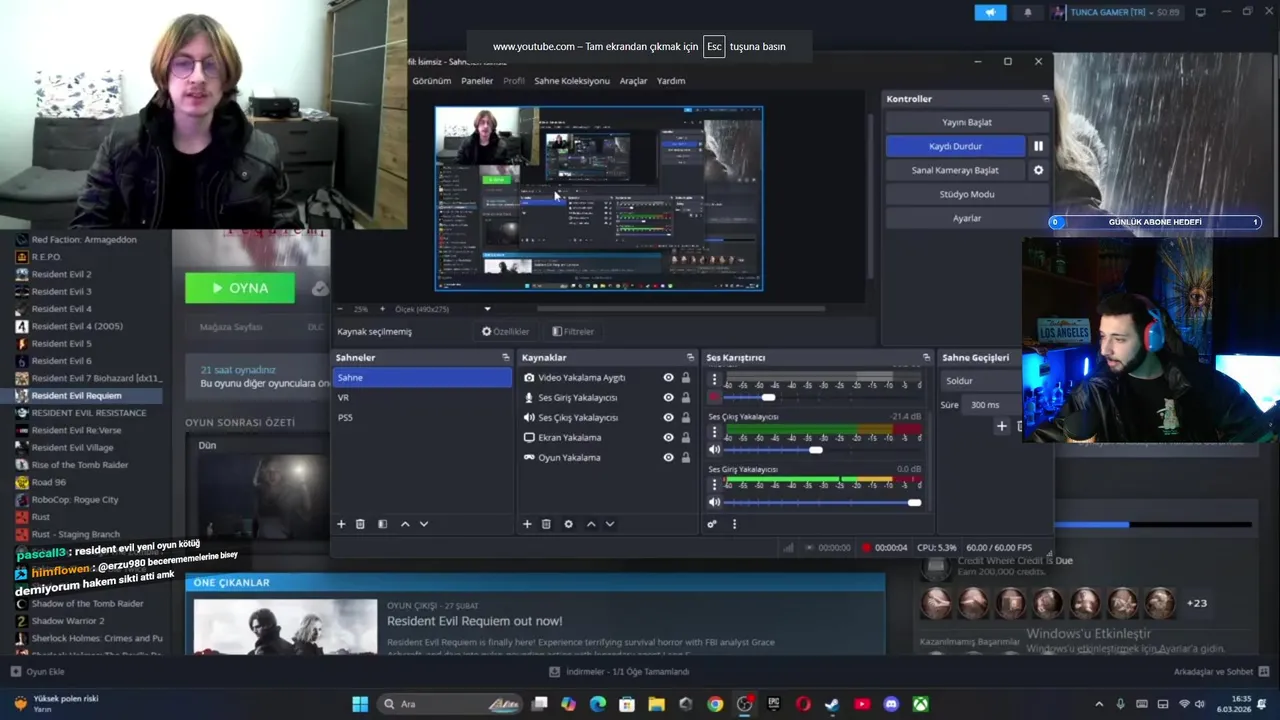
Task: Move scene down with Sahneler down arrow
Action: point(424,524)
